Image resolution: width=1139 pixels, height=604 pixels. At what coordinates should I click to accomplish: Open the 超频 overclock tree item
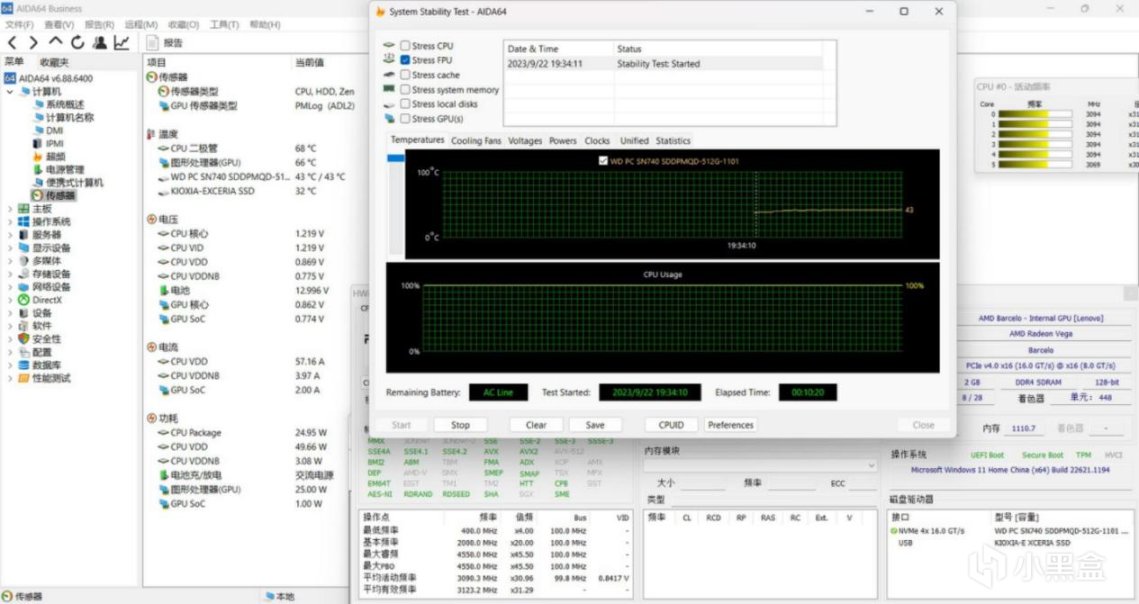click(49, 157)
